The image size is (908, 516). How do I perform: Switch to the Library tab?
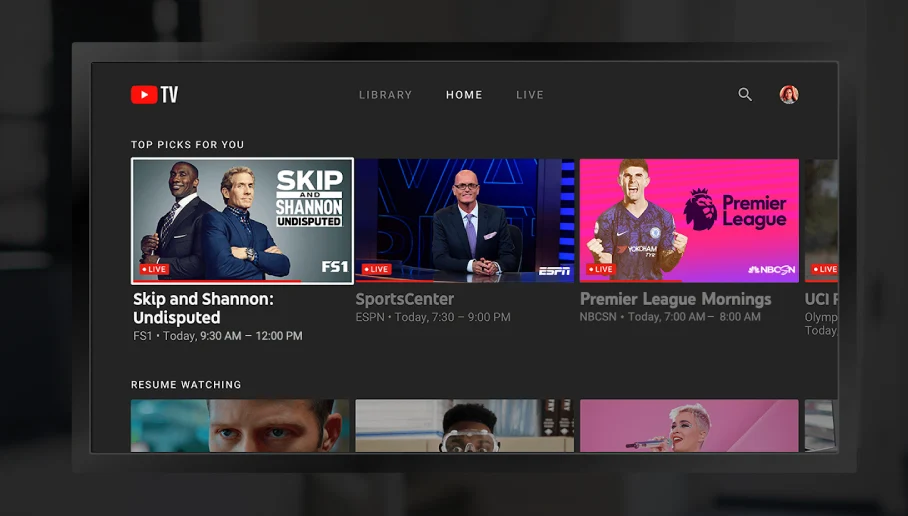(x=385, y=95)
